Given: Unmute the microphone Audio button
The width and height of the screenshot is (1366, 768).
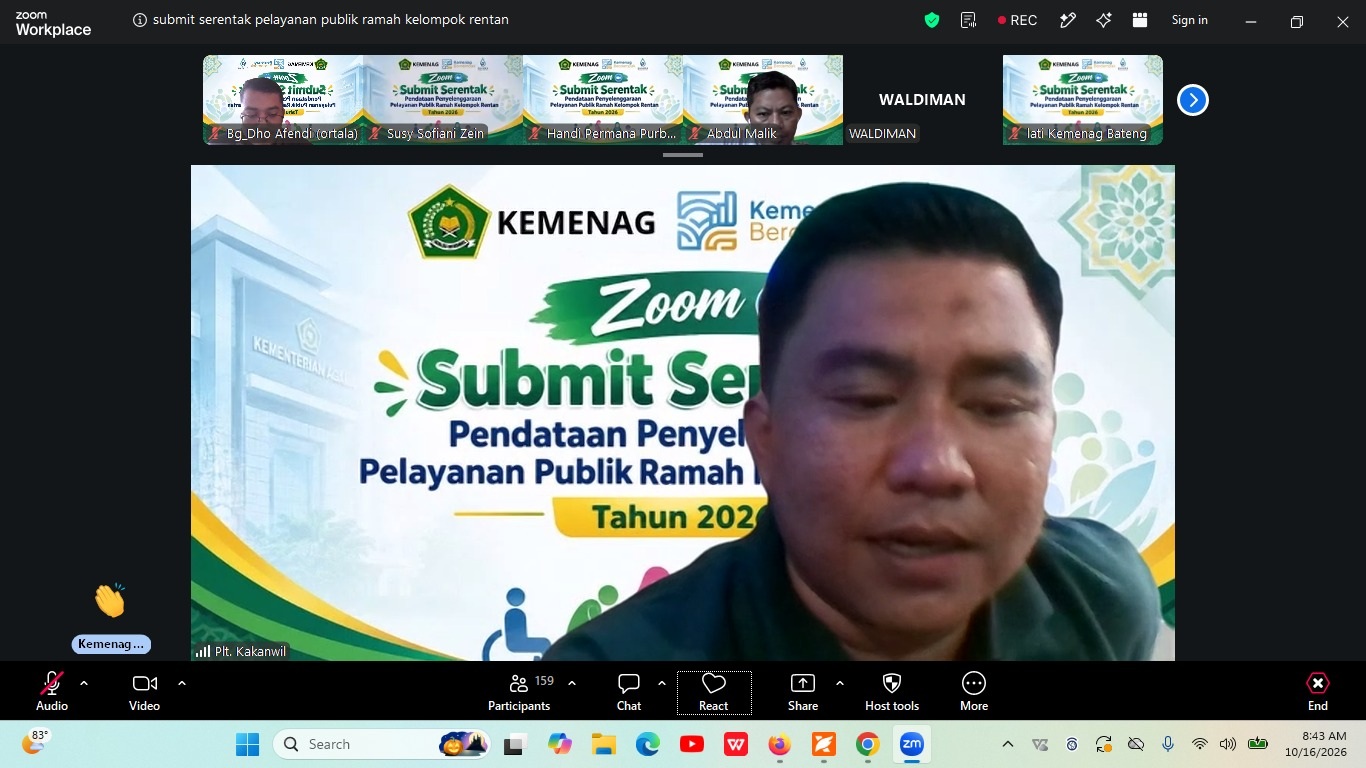Looking at the screenshot, I should click(x=52, y=692).
